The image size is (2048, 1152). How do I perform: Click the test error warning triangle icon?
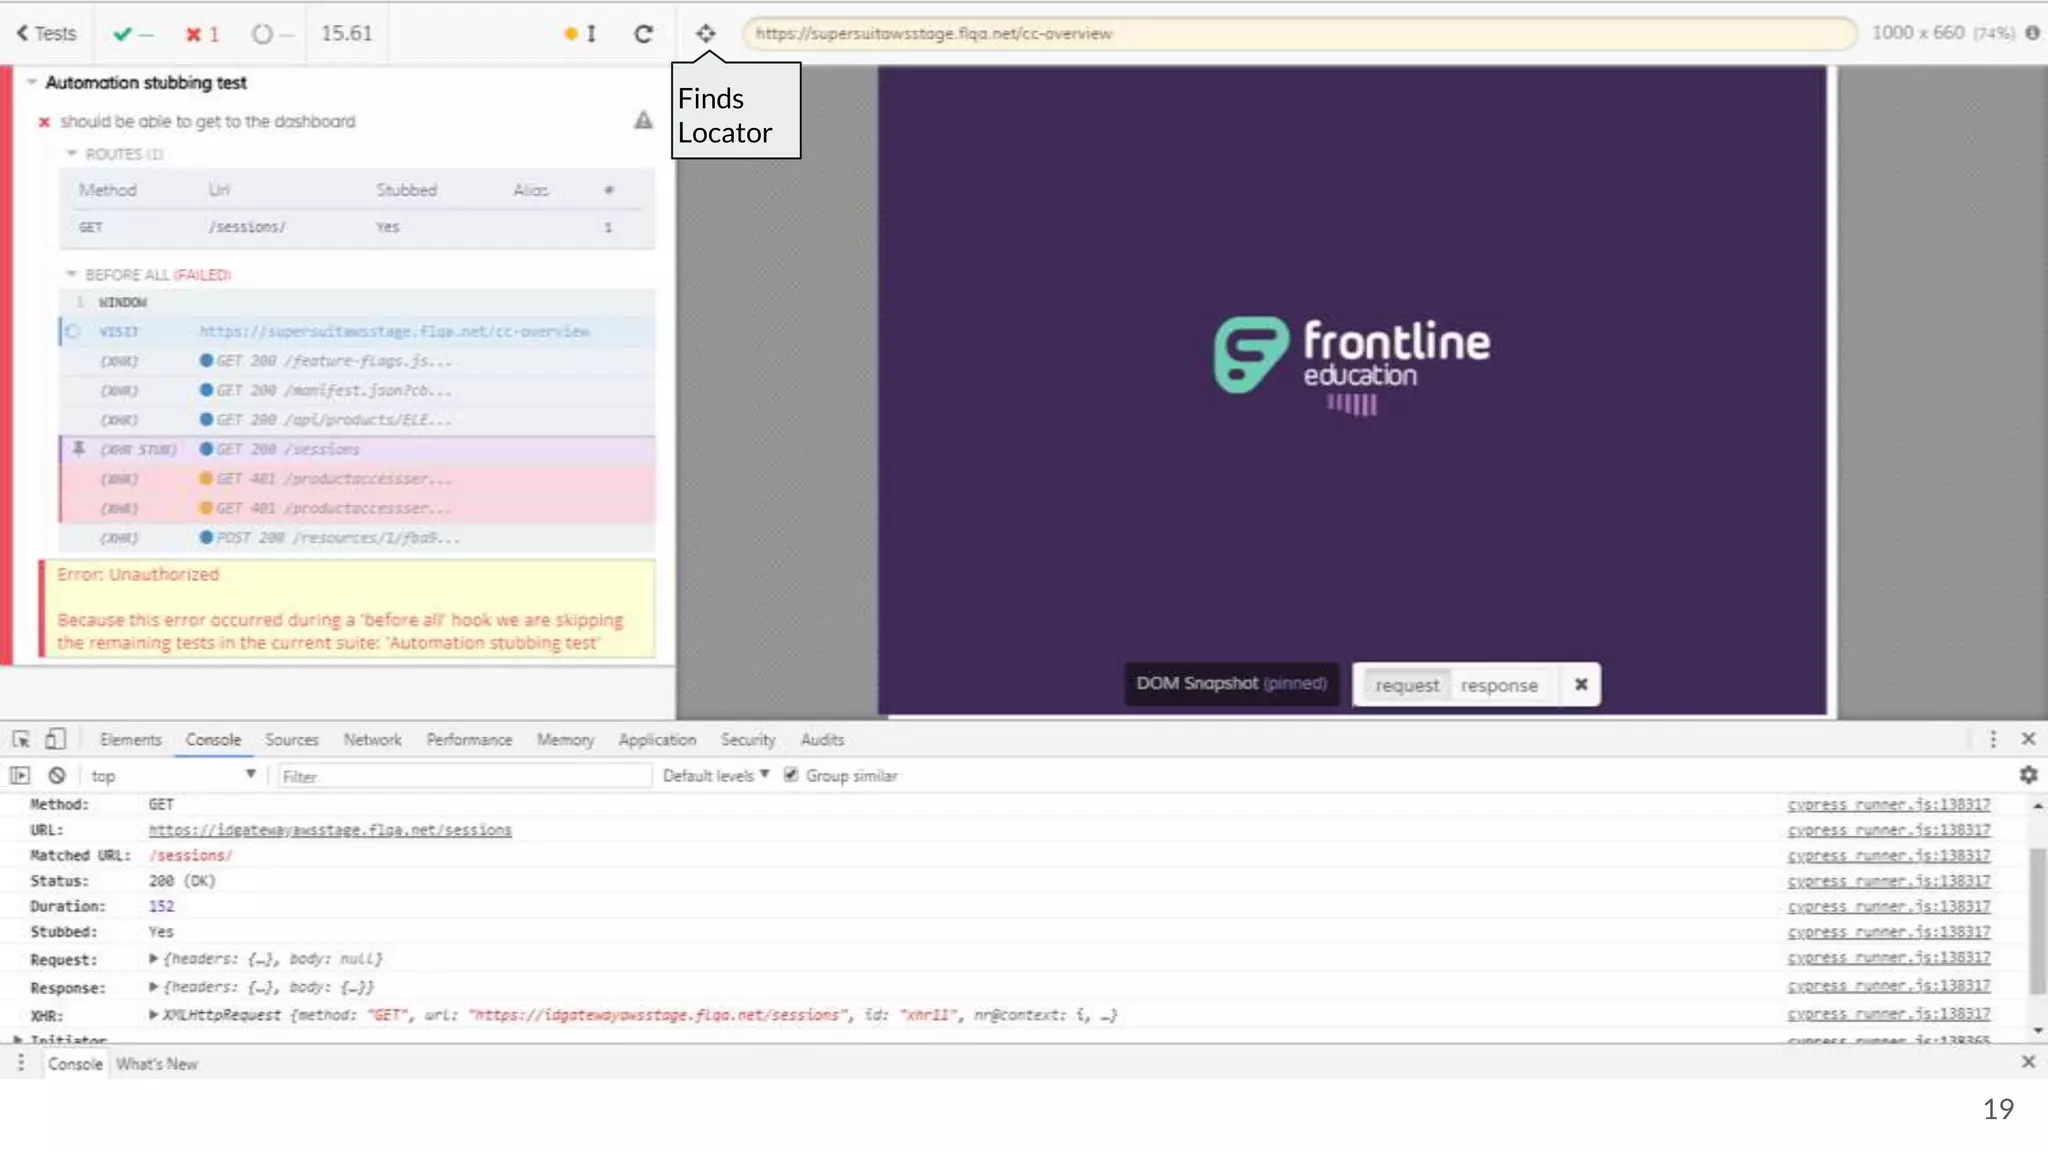coord(643,121)
